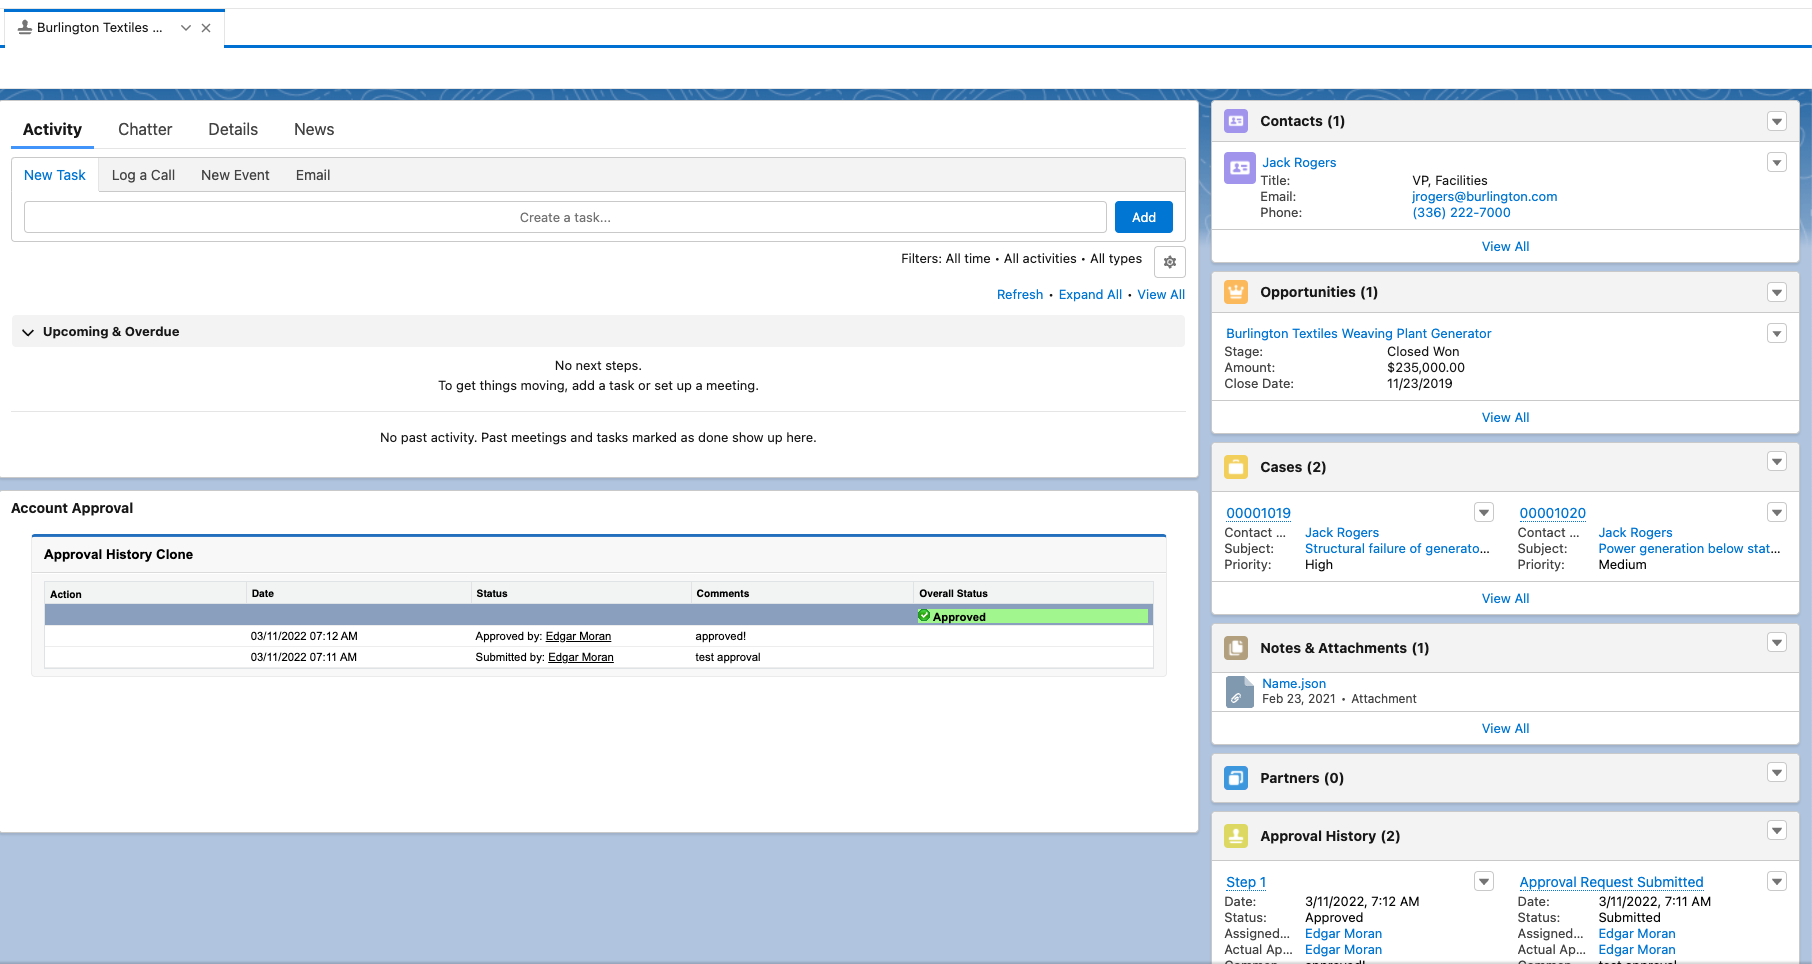Open case number 00001020

(1552, 513)
